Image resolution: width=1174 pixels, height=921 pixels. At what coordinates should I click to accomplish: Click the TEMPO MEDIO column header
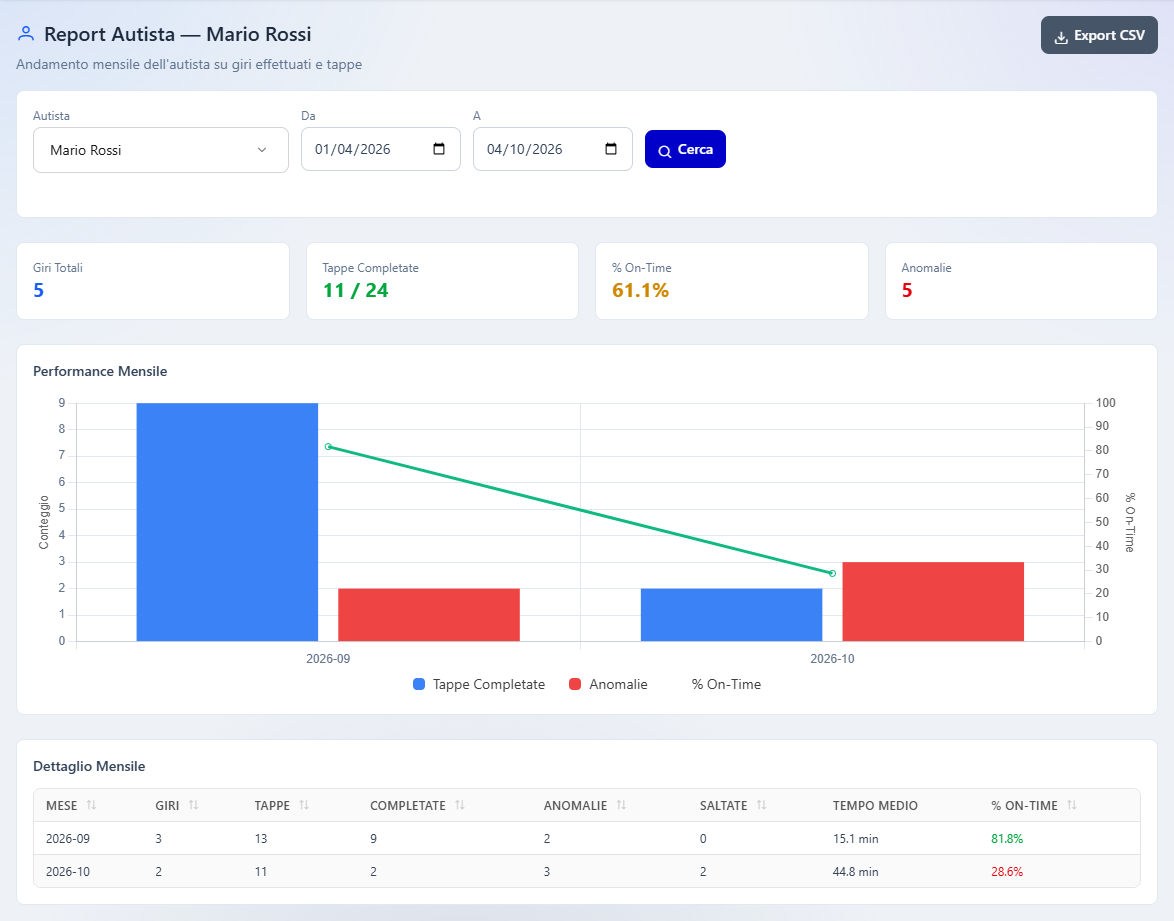coord(875,806)
